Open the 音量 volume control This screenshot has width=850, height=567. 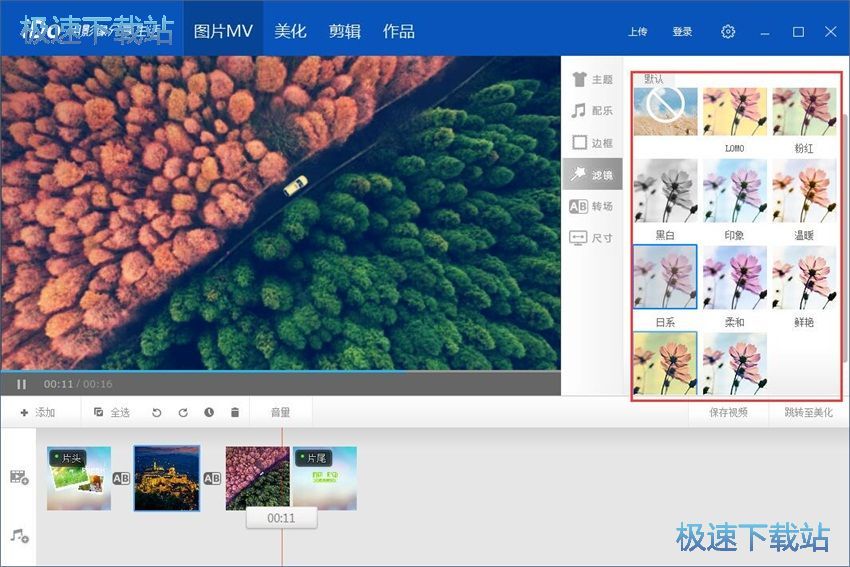point(280,413)
